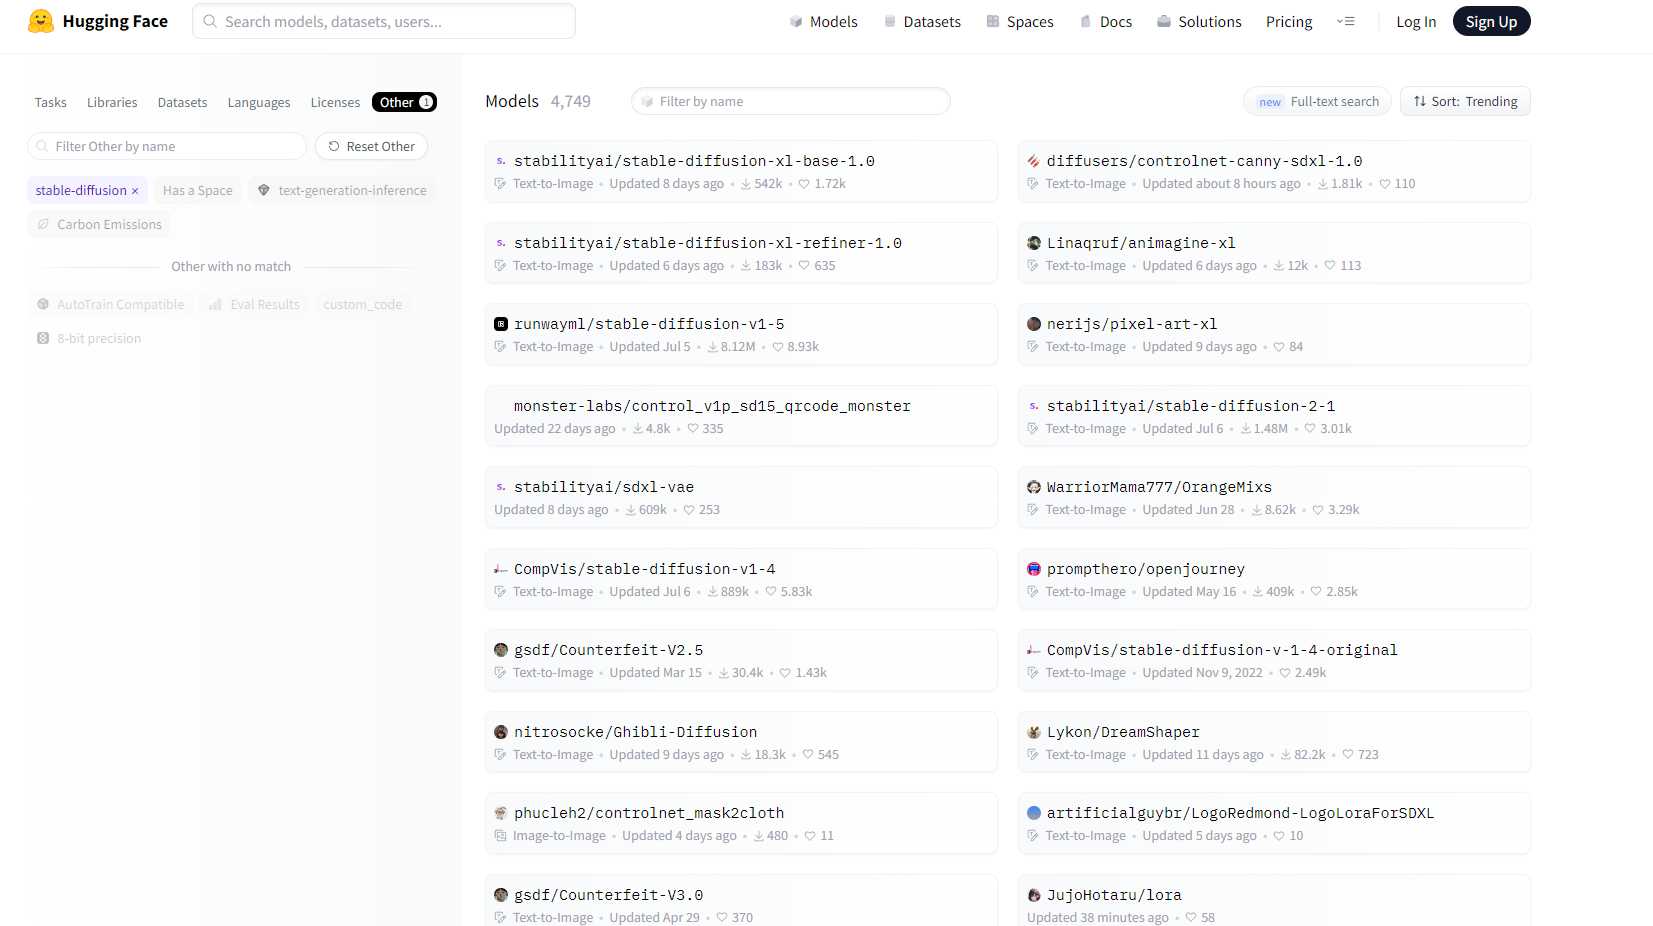This screenshot has width=1653, height=926.
Task: Click the artificialguybr avatar icon
Action: click(1034, 813)
